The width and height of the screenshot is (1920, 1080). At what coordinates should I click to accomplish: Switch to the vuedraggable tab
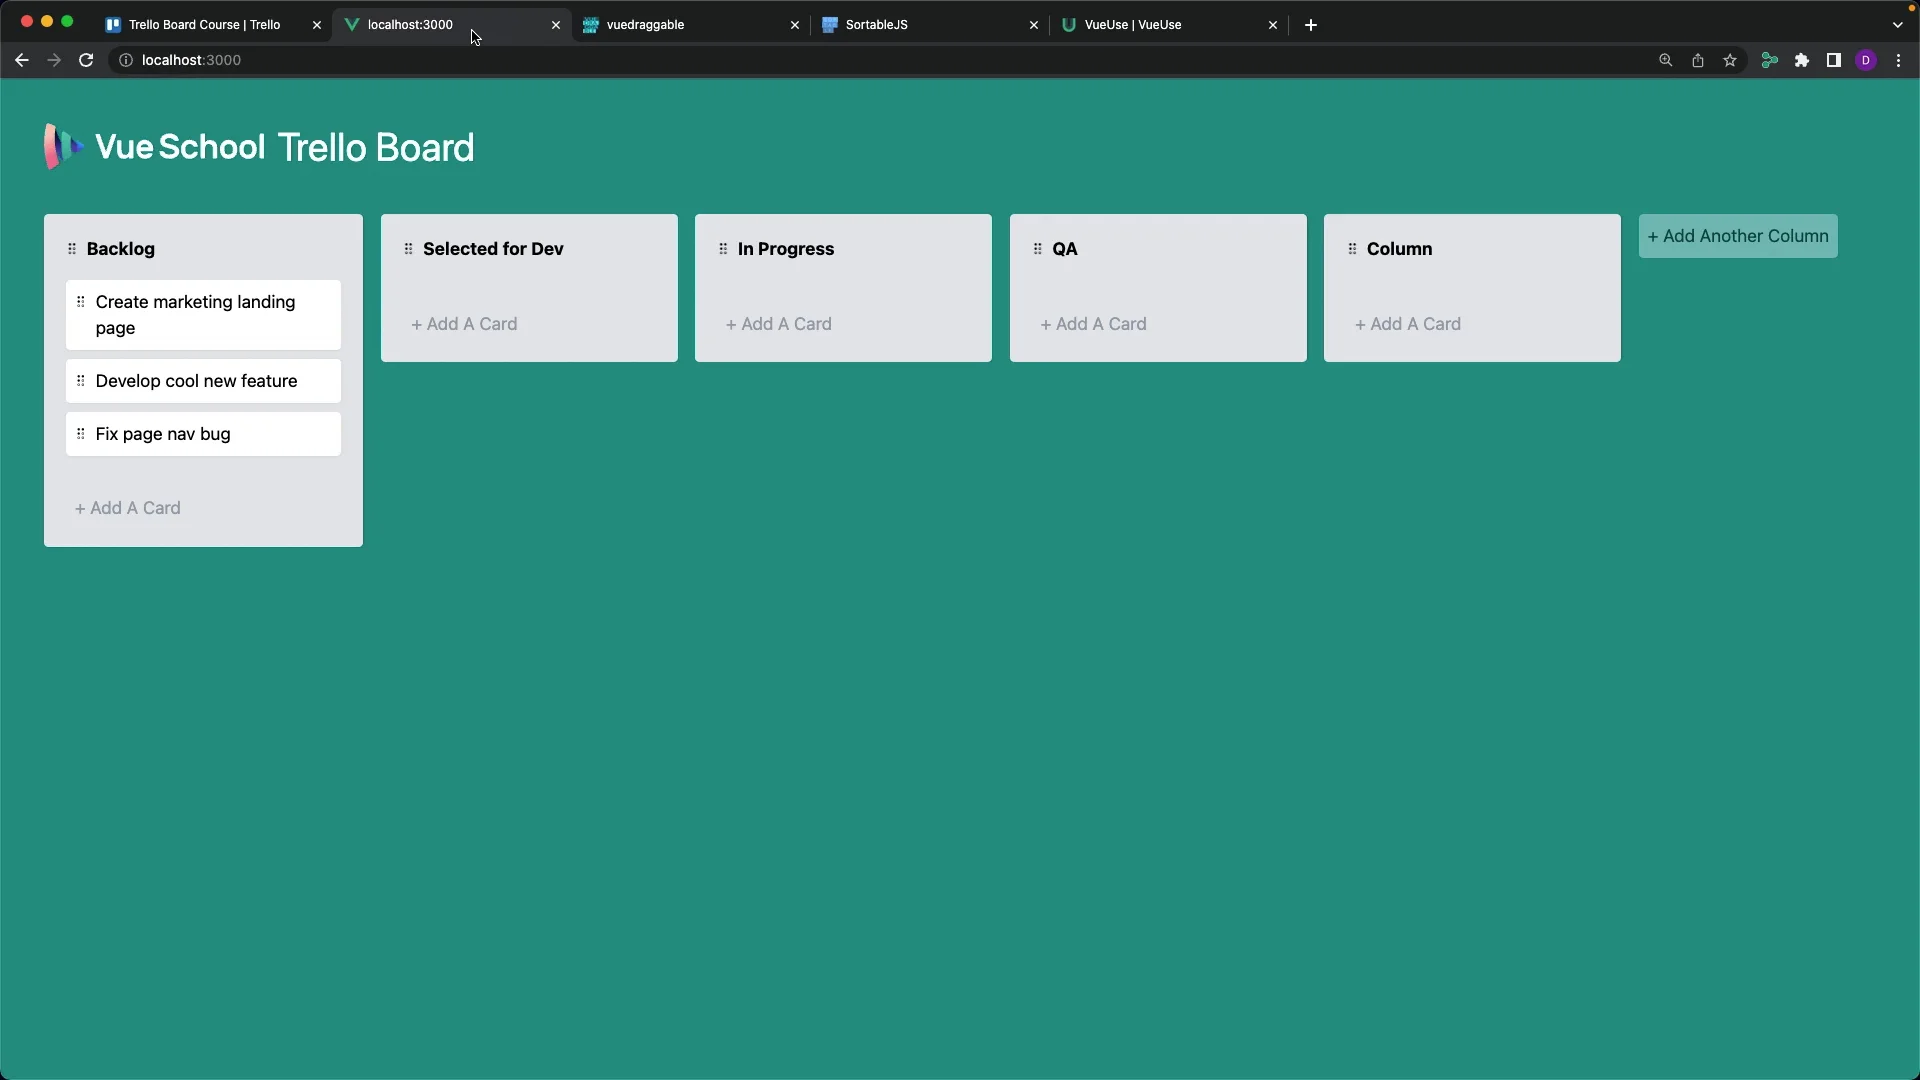click(x=645, y=25)
